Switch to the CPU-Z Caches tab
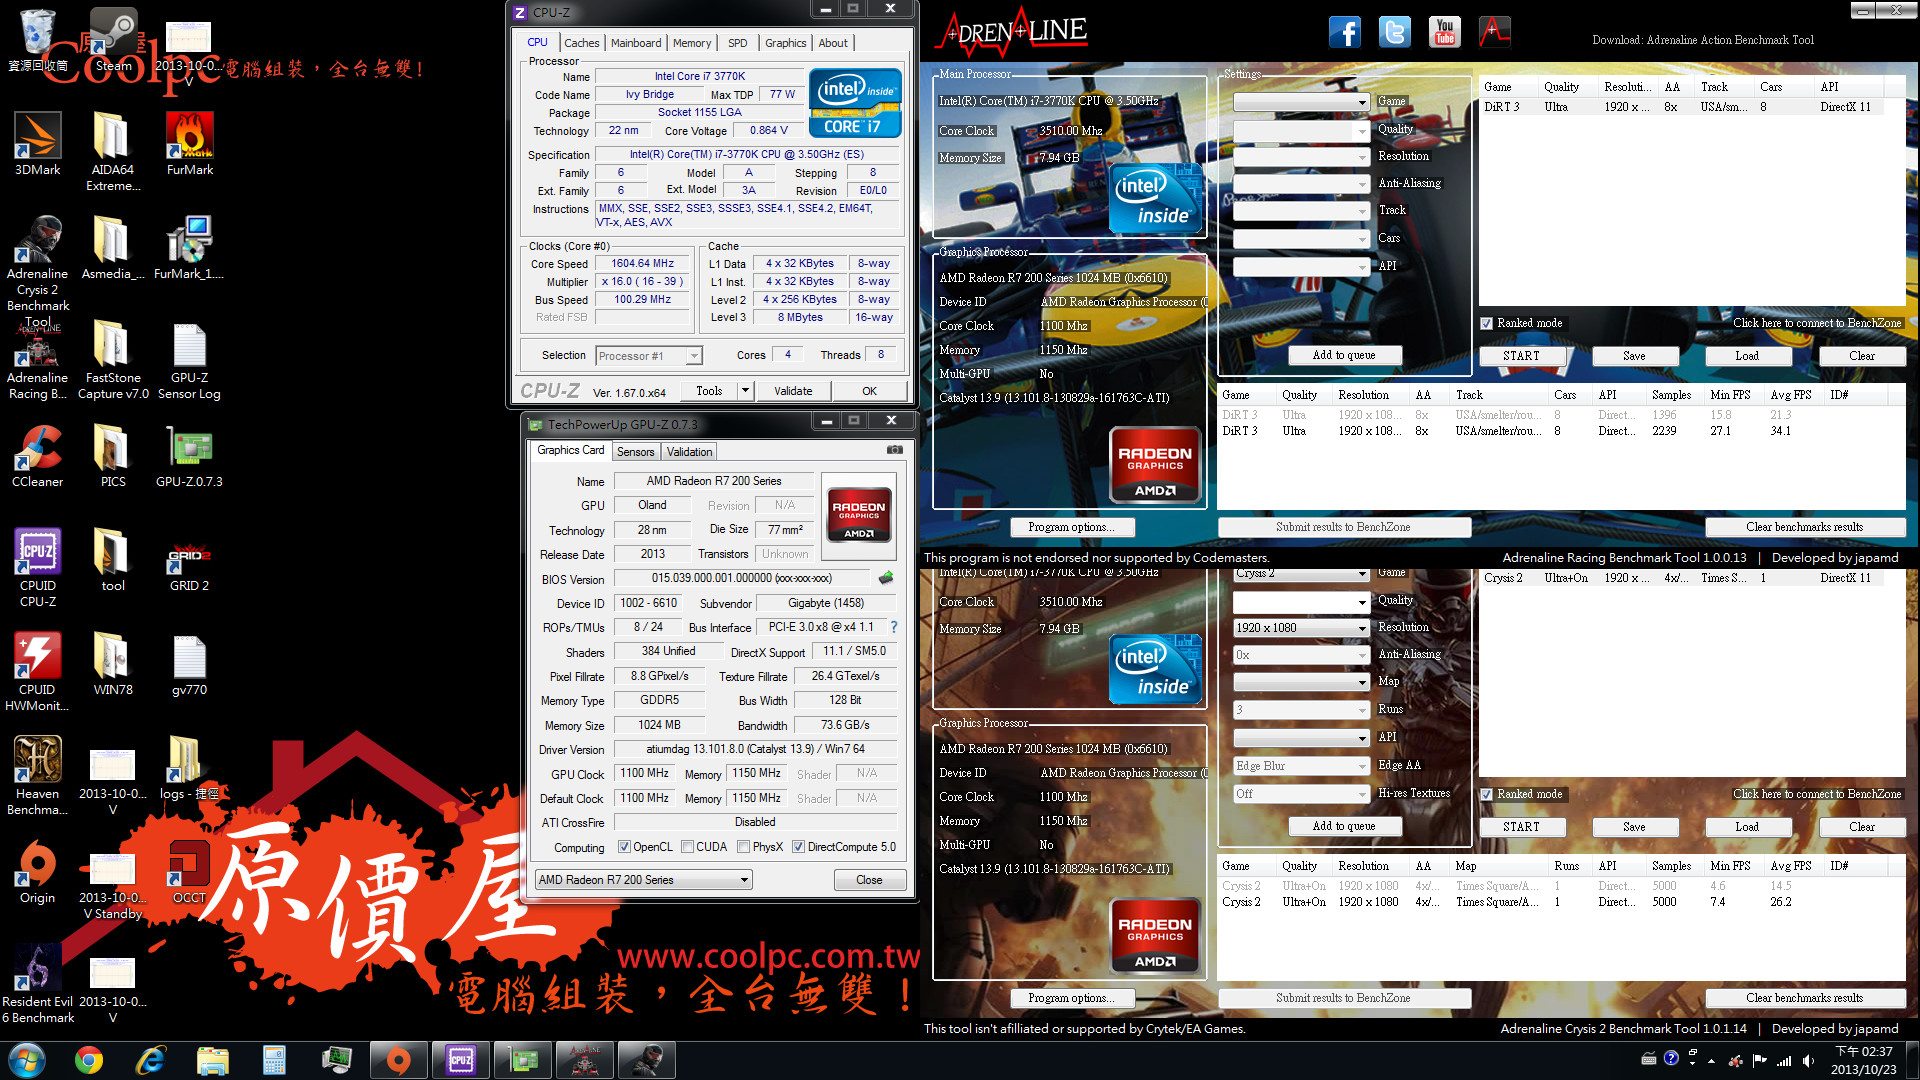Screen dimensions: 1920x1080 (x=581, y=43)
